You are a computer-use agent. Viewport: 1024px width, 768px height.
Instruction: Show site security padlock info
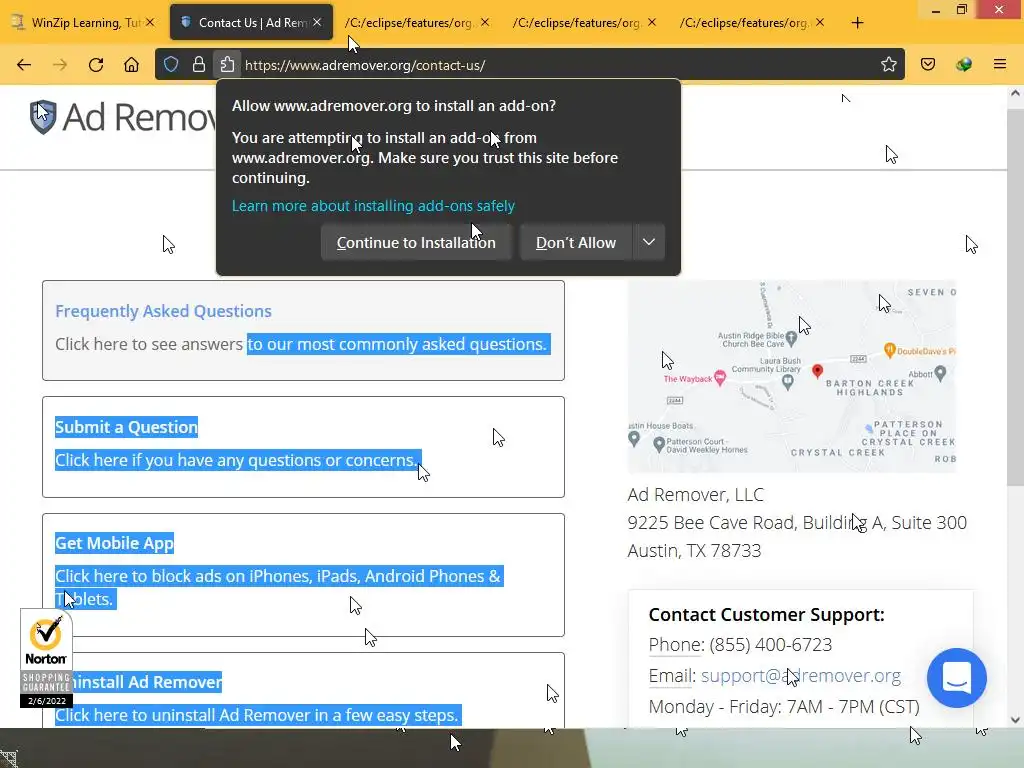point(199,64)
